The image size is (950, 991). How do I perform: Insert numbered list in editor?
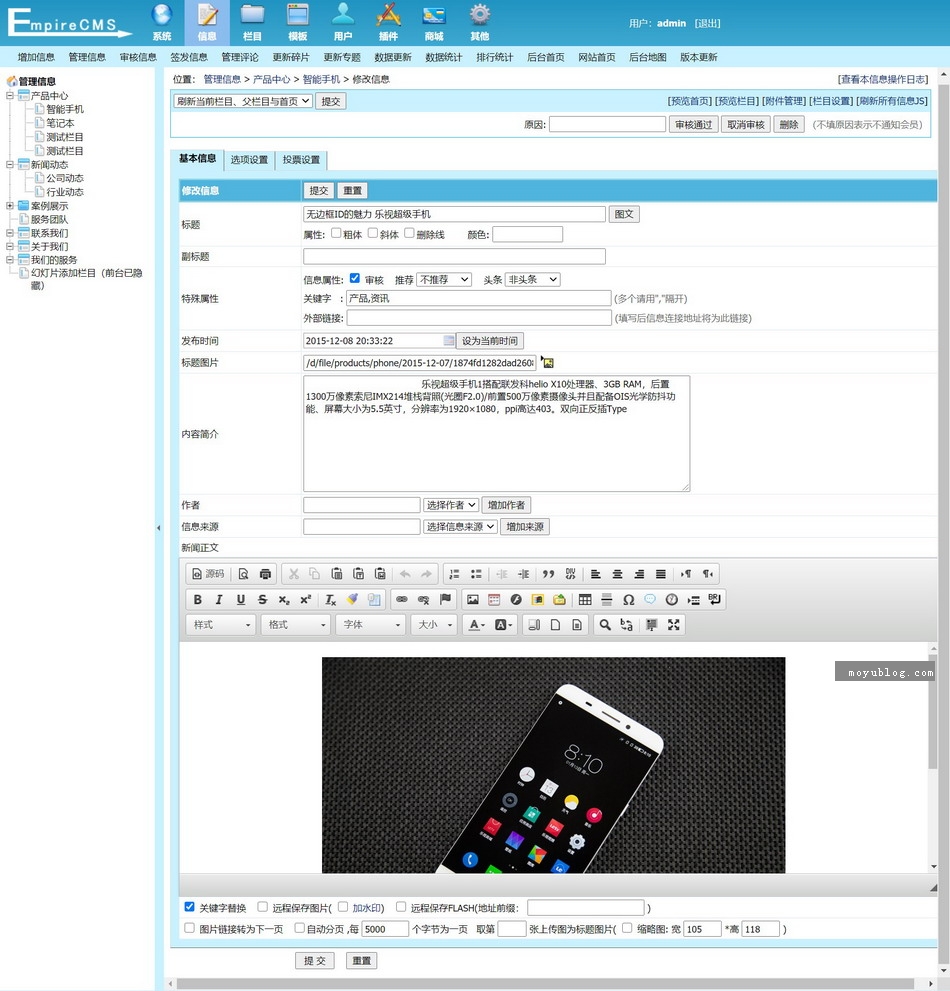coord(454,574)
